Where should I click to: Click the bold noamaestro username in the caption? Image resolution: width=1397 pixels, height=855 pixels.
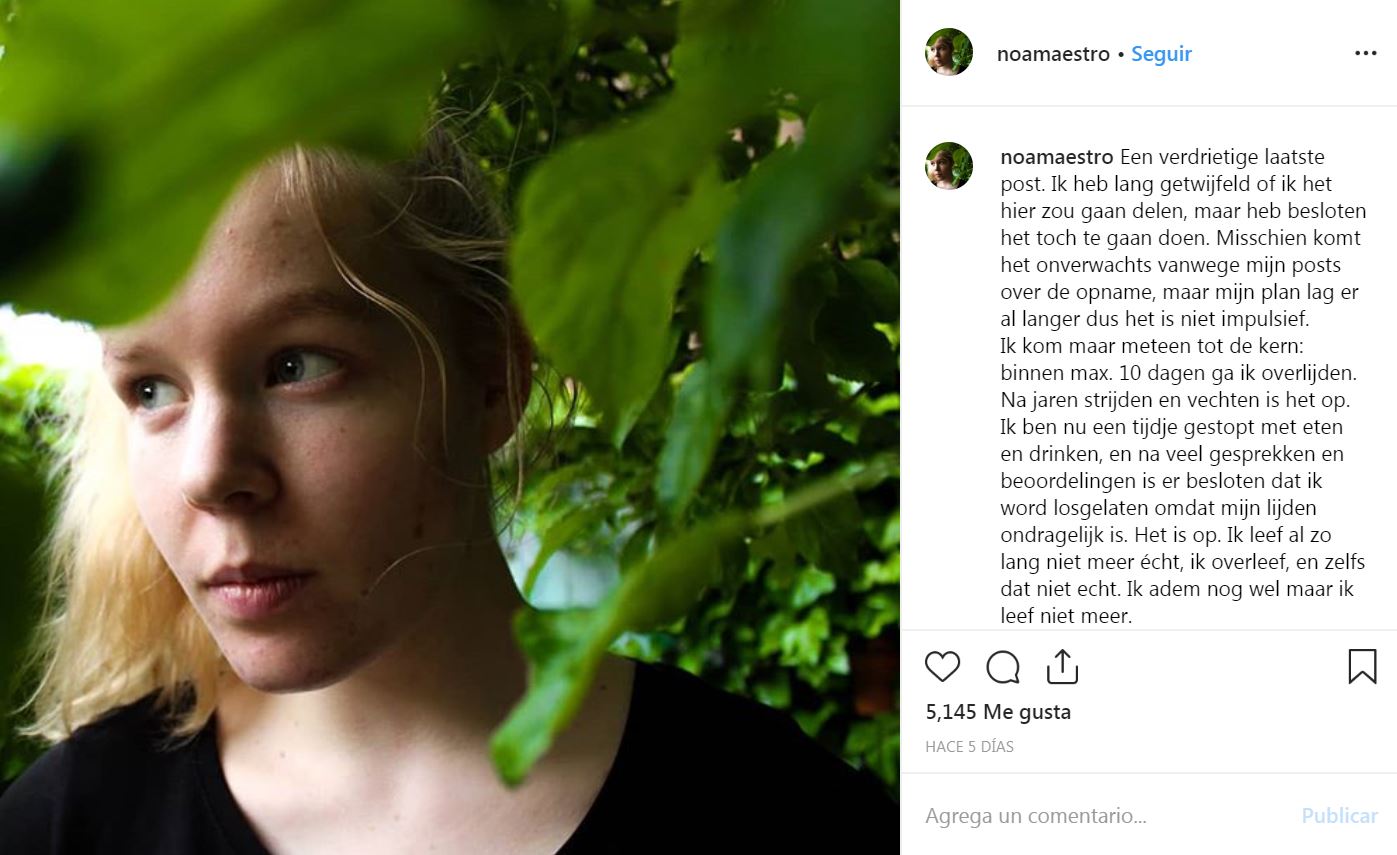(x=1057, y=158)
